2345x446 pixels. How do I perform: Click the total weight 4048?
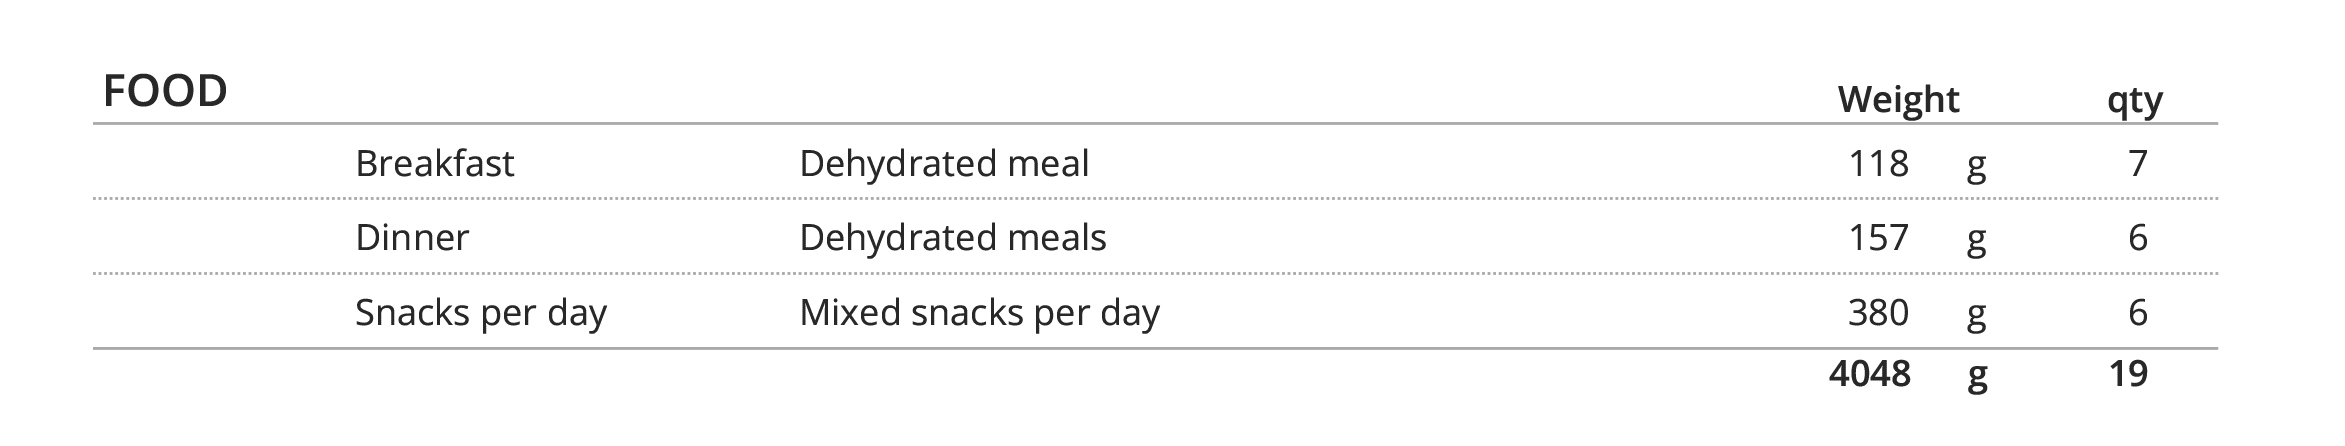coord(1869,374)
